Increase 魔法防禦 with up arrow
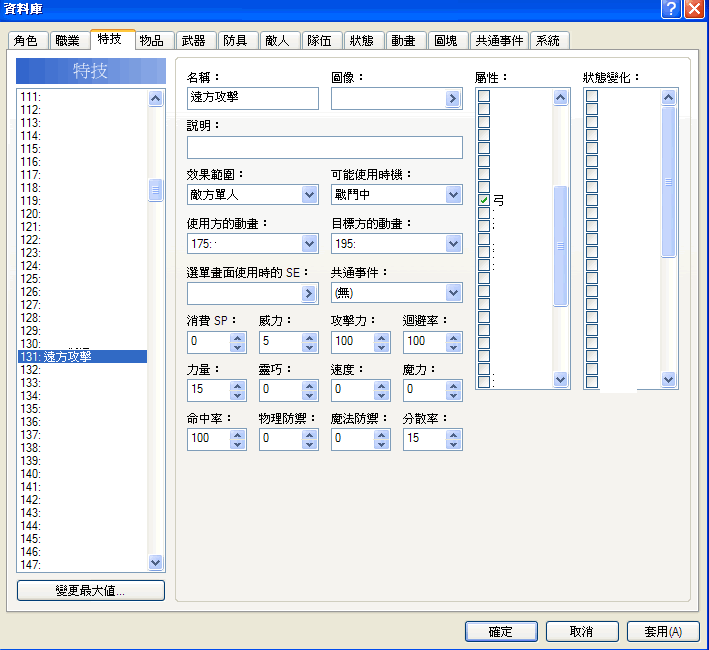Viewport: 709px width, 650px height. click(382, 434)
